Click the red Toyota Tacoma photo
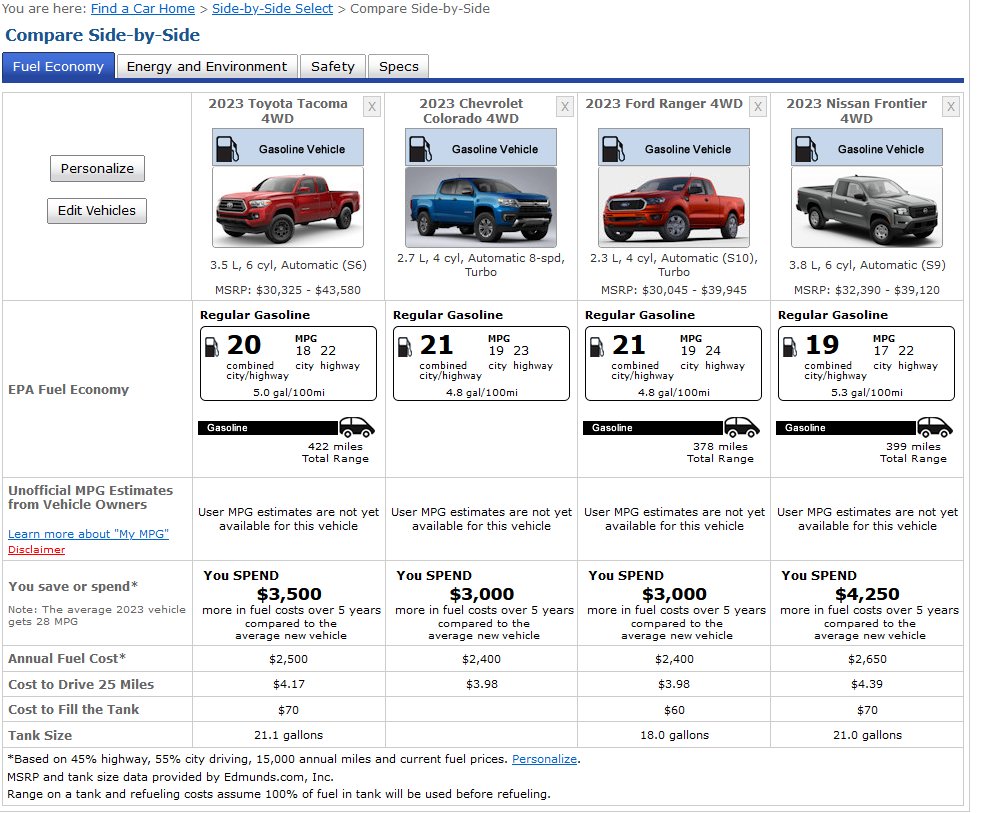 [x=288, y=207]
